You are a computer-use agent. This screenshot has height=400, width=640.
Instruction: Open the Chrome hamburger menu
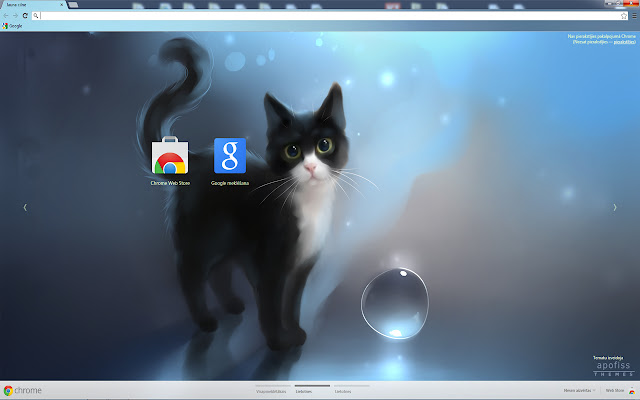click(x=634, y=16)
